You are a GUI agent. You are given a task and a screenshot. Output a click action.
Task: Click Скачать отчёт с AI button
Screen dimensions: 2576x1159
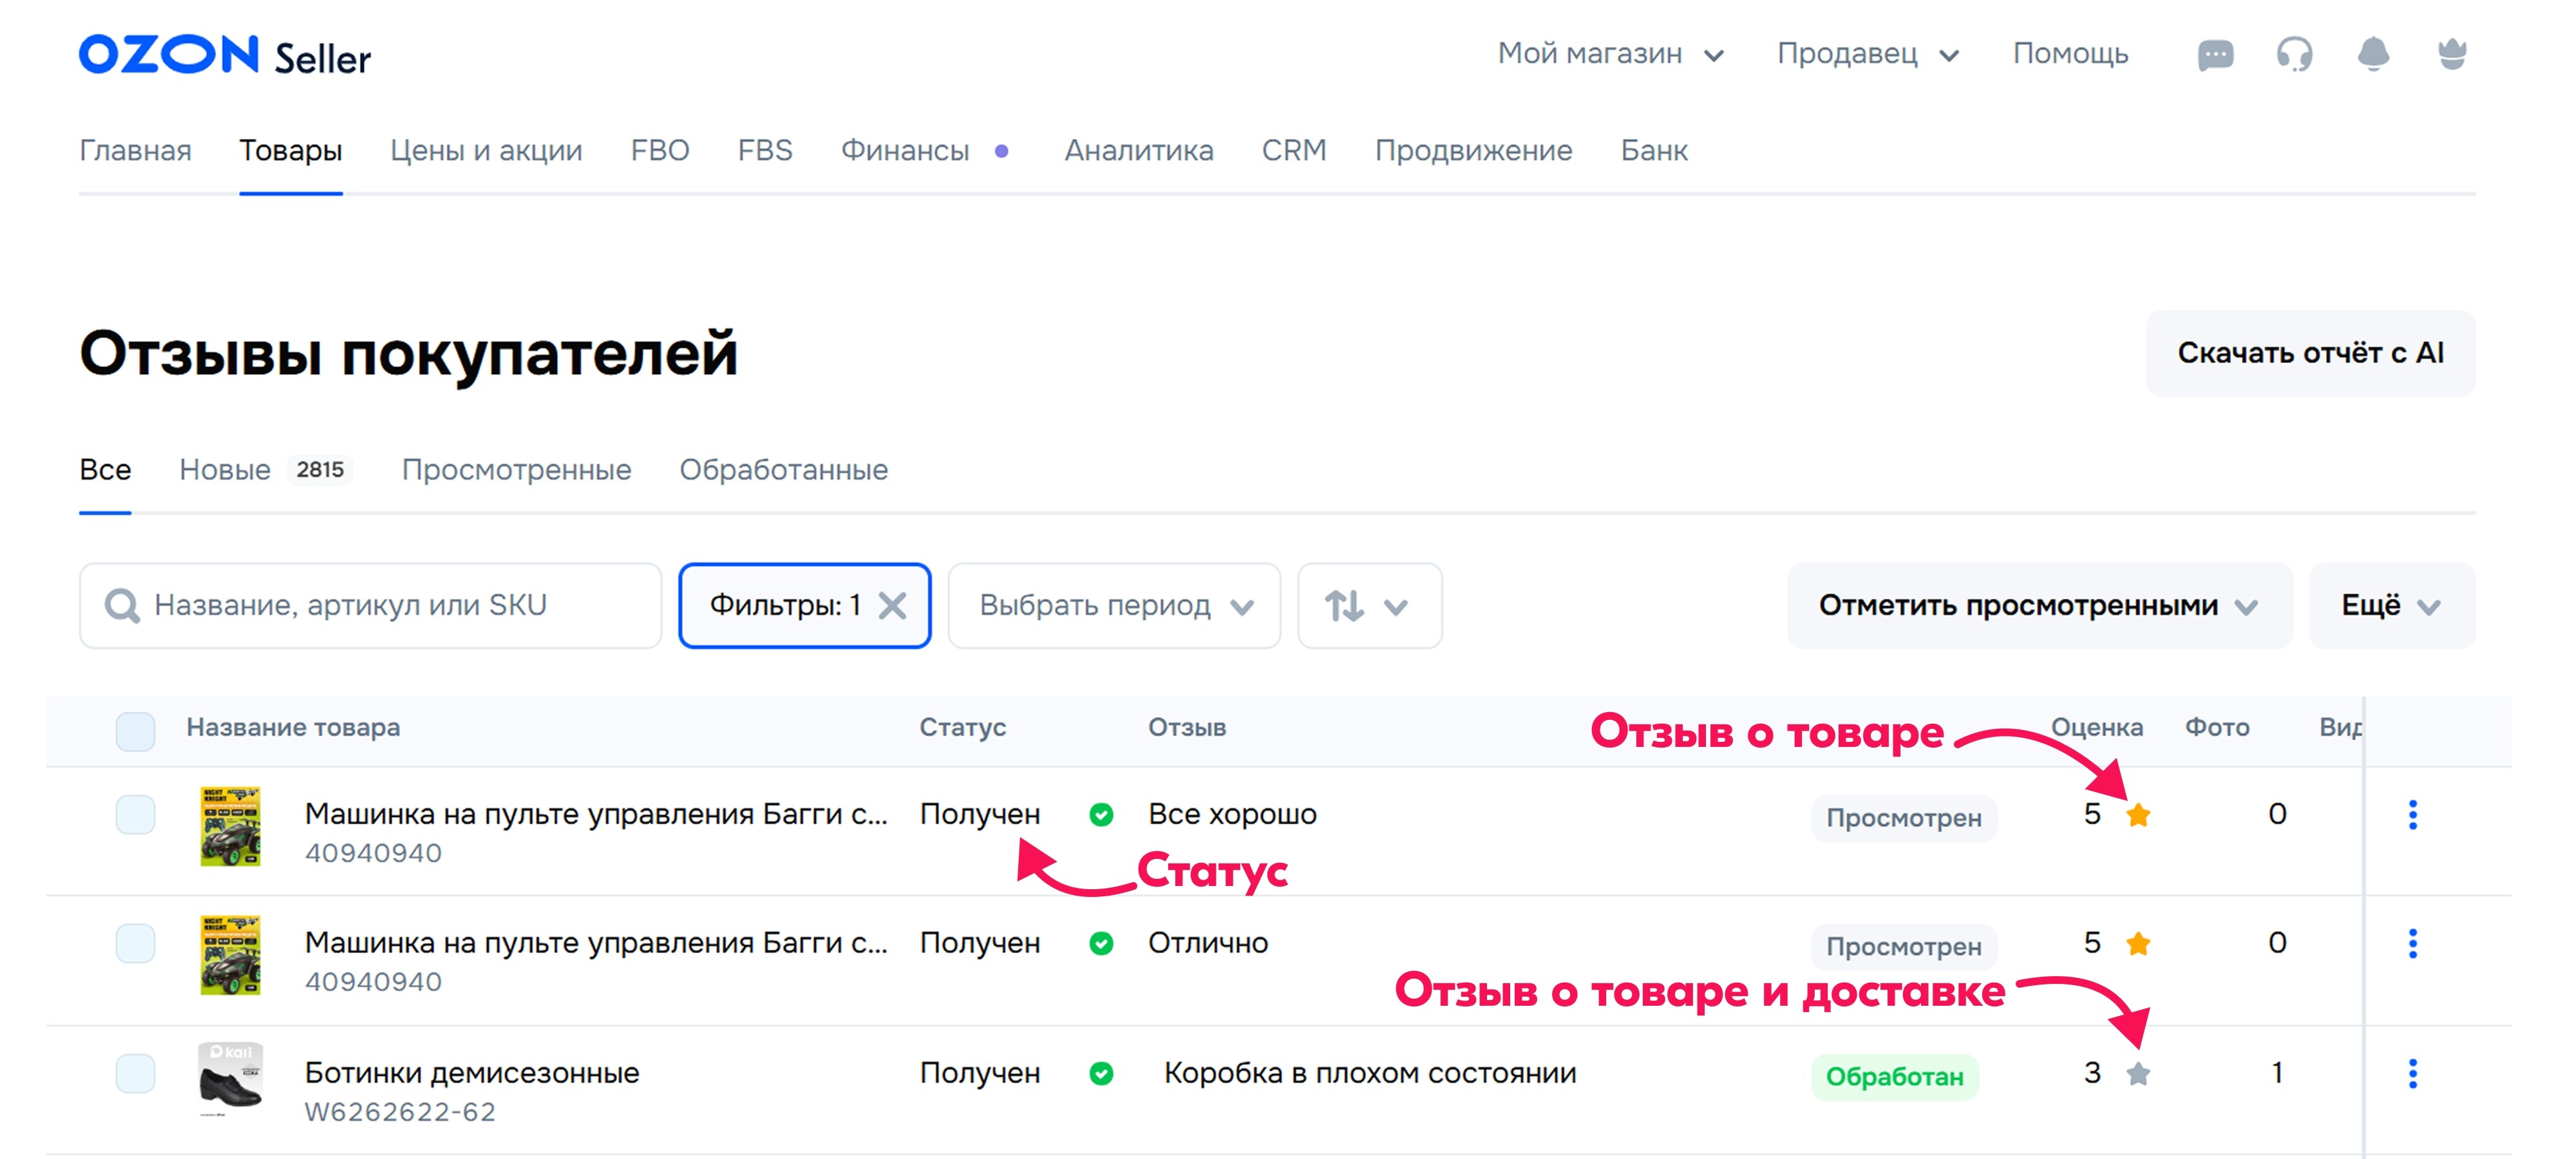pos(2310,353)
